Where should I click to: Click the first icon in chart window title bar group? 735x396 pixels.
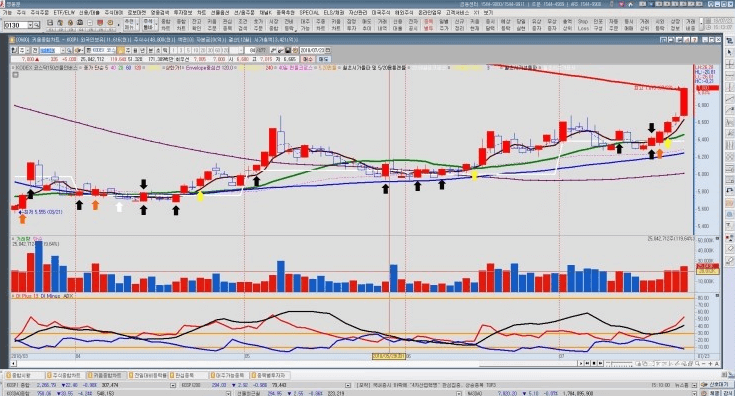click(x=663, y=40)
